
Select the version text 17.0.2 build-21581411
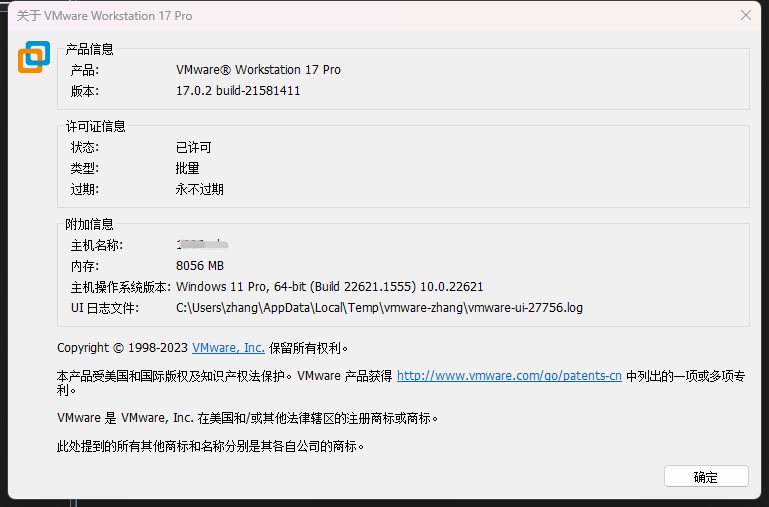click(238, 91)
